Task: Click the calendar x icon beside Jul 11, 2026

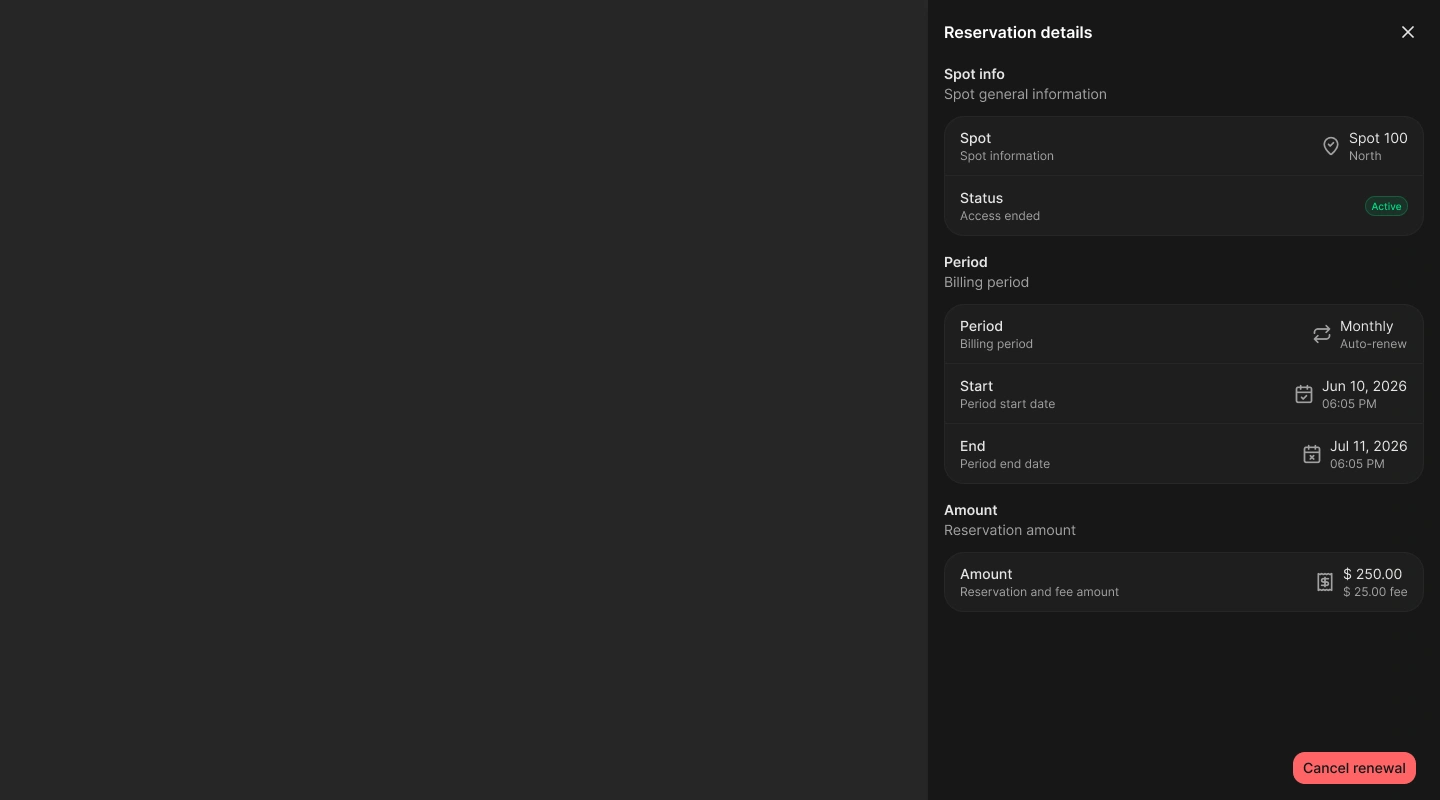Action: [1312, 454]
